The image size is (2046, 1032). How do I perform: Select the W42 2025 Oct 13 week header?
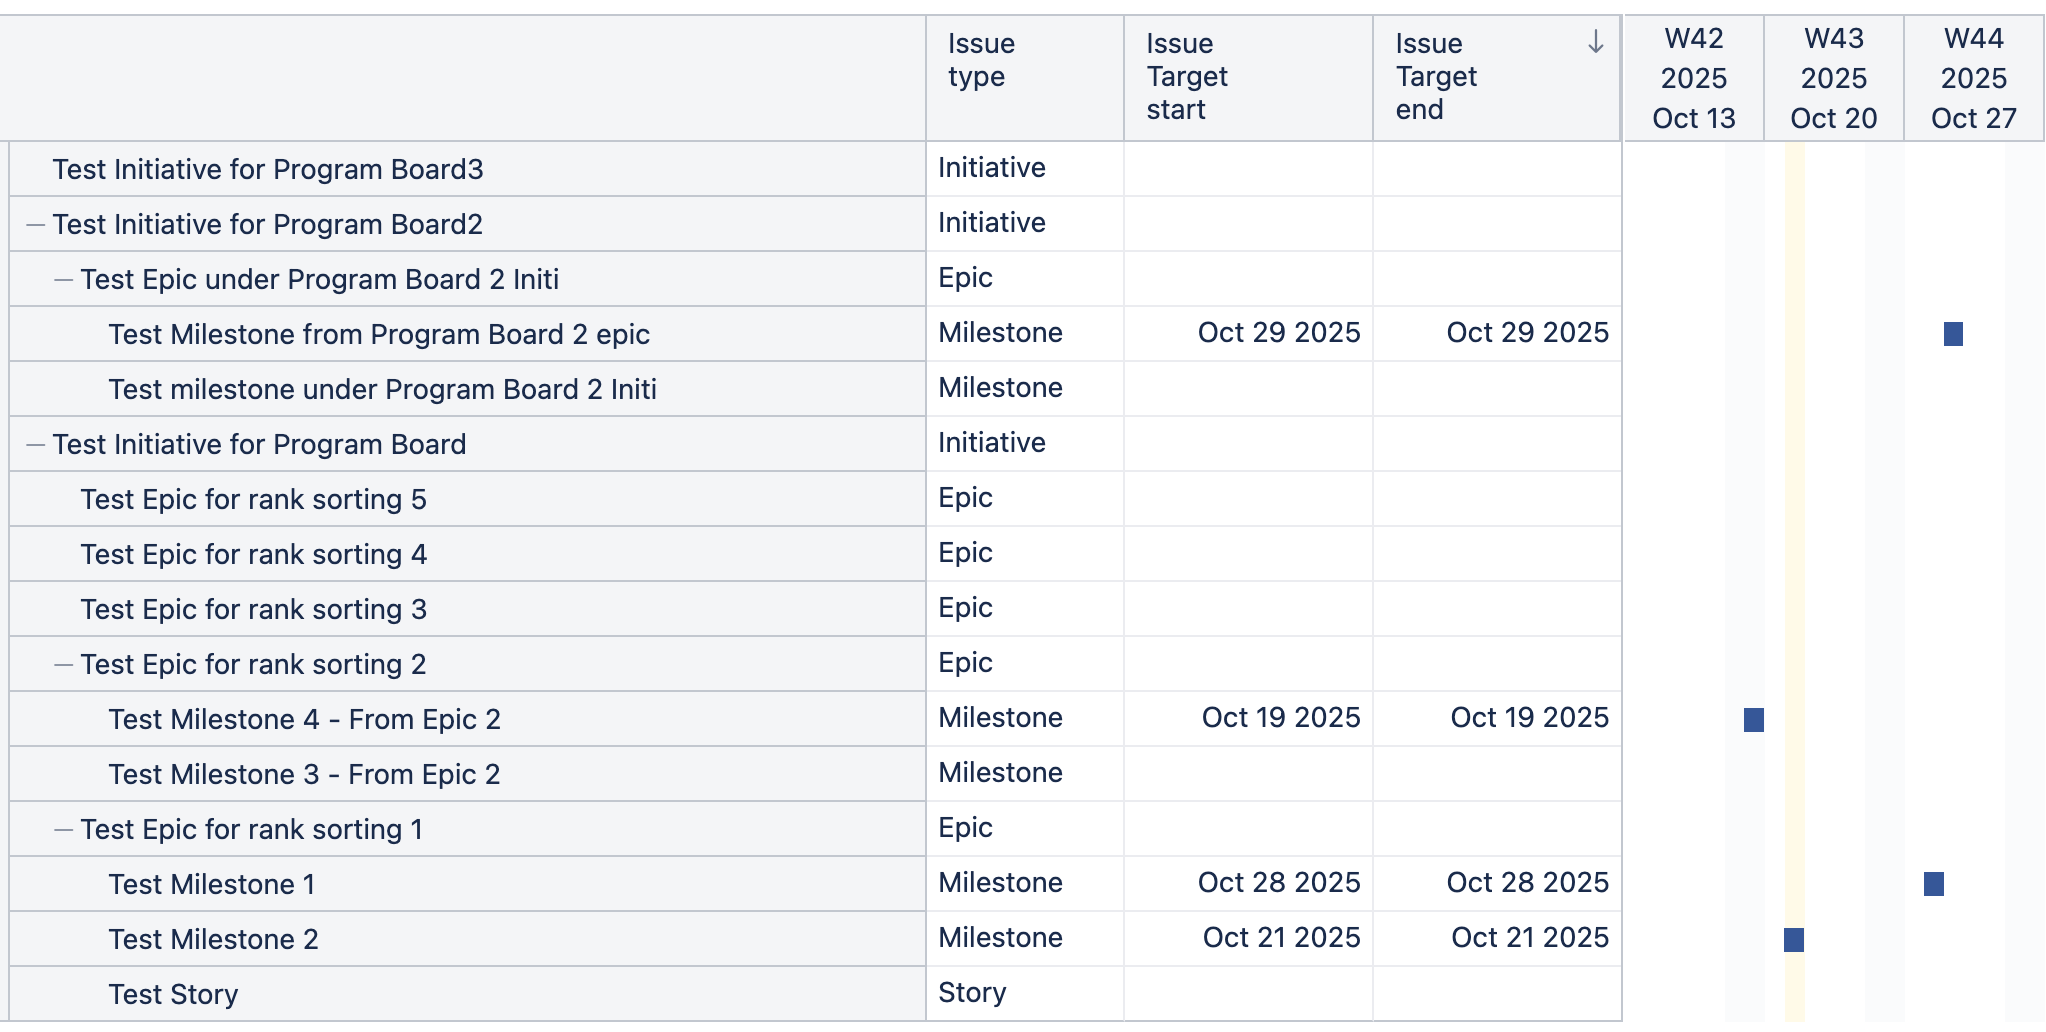[1693, 79]
